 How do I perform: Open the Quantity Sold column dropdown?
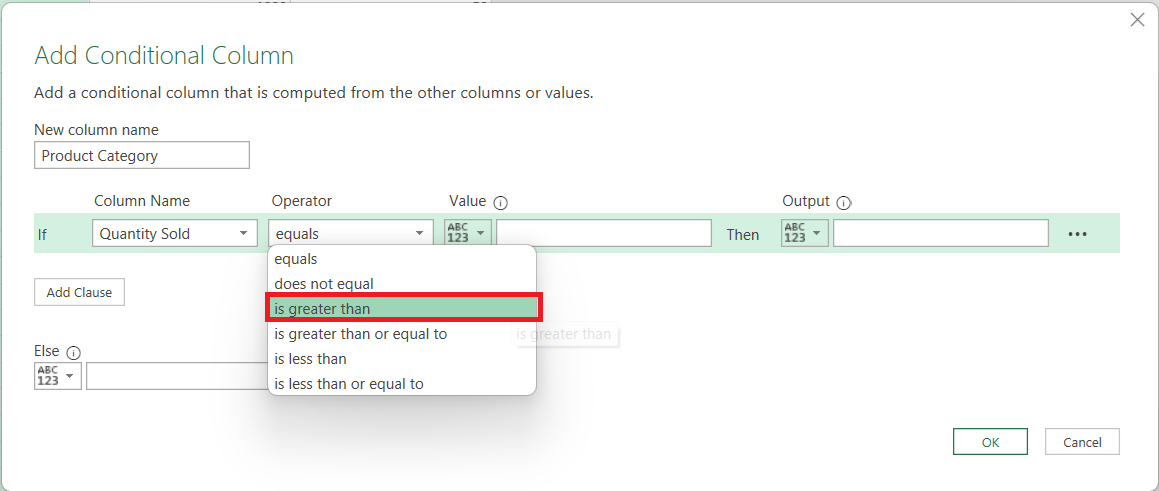pos(175,233)
